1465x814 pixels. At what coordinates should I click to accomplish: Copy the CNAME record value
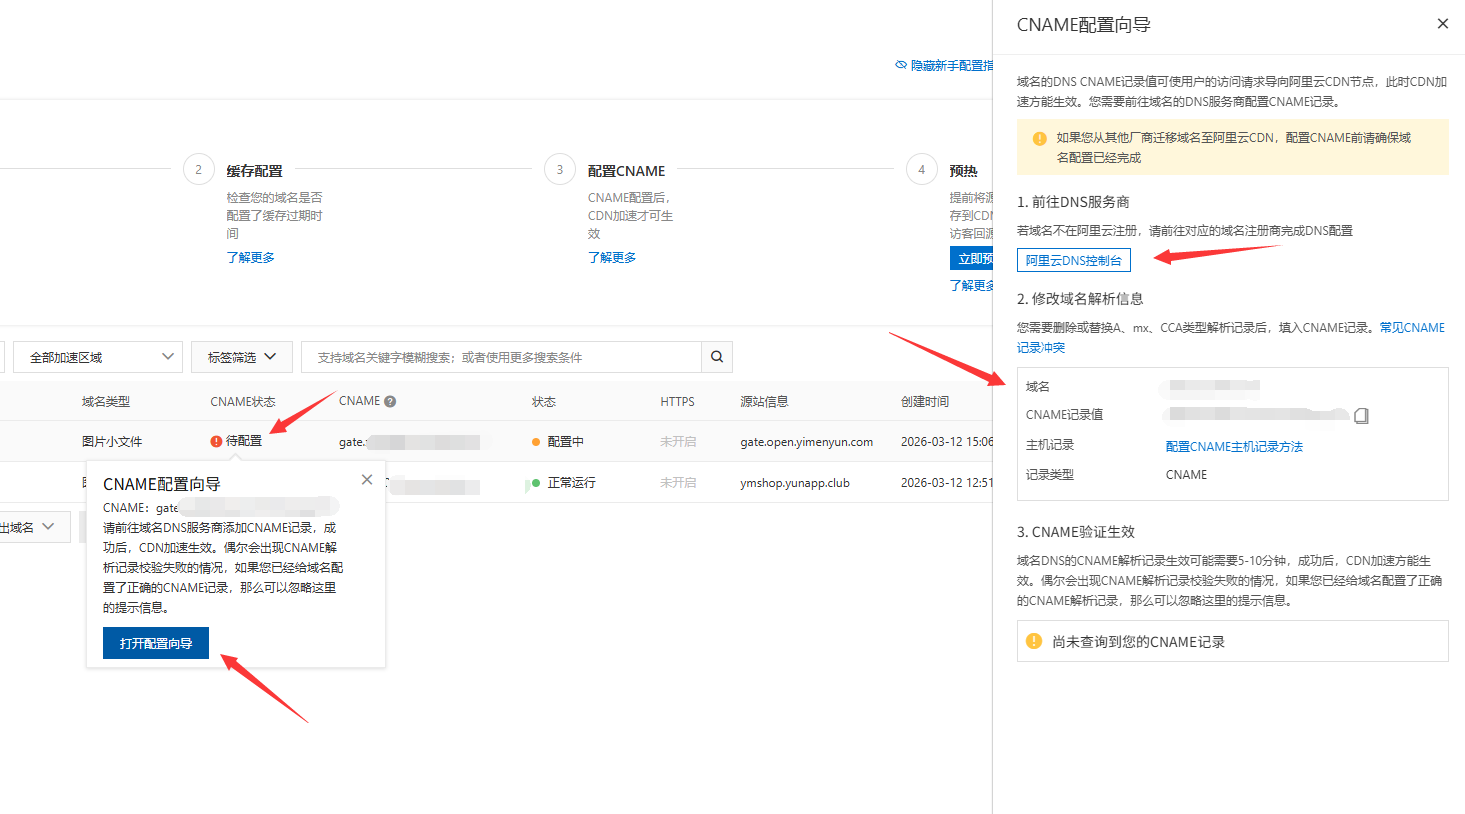pos(1361,416)
